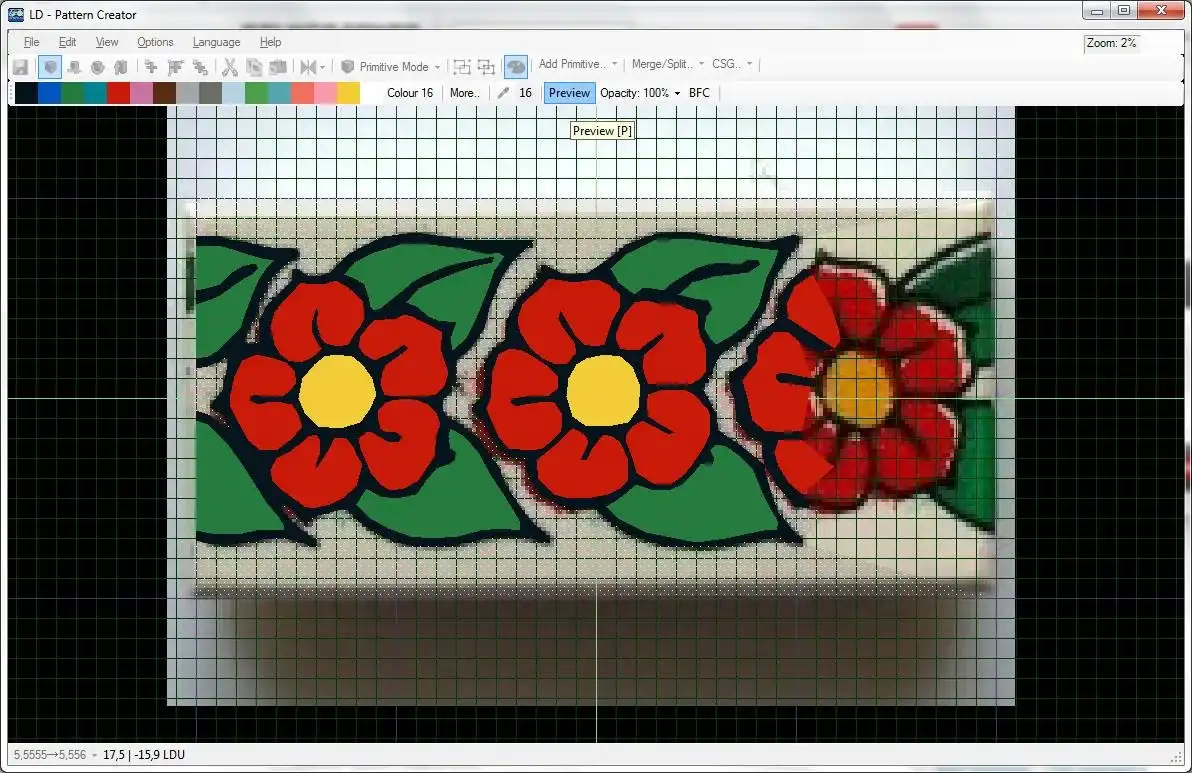Viewport: 1192px width, 773px height.
Task: Click the LD Pattern Creator title bar app icon
Action: 16,14
